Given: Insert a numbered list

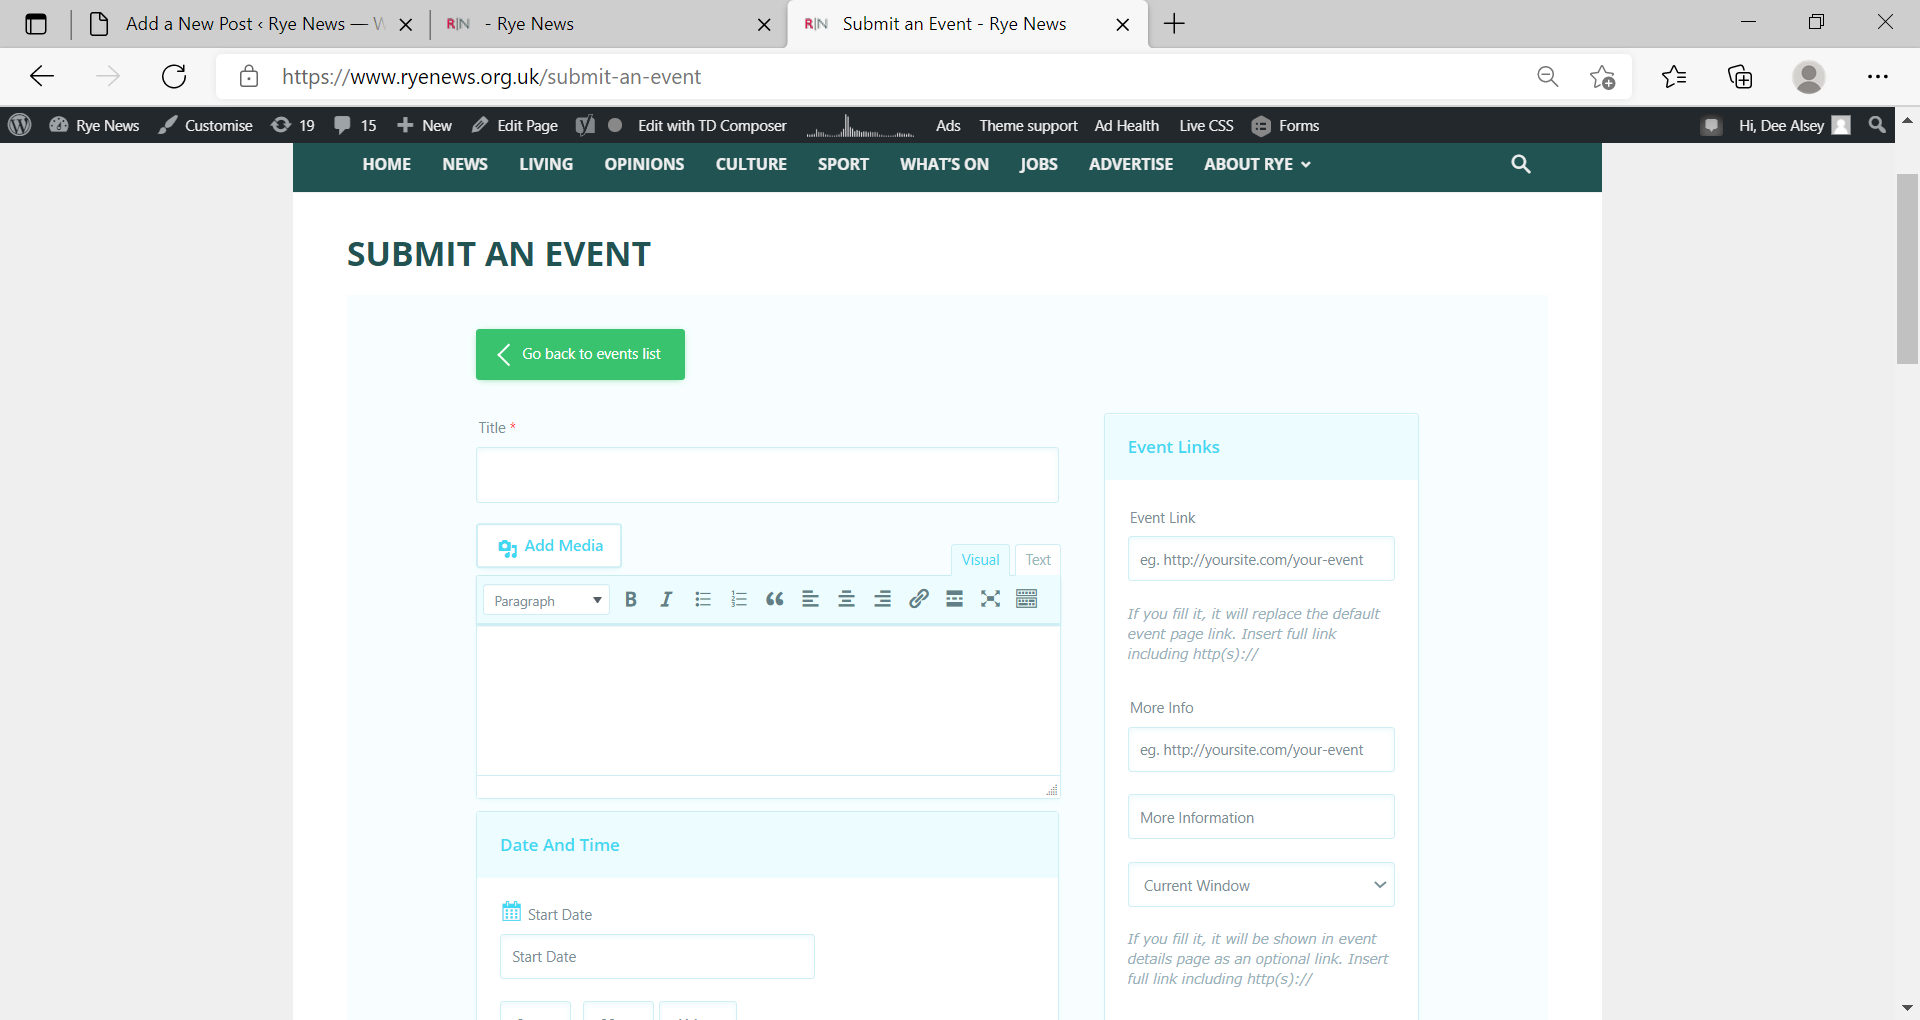Looking at the screenshot, I should (739, 599).
